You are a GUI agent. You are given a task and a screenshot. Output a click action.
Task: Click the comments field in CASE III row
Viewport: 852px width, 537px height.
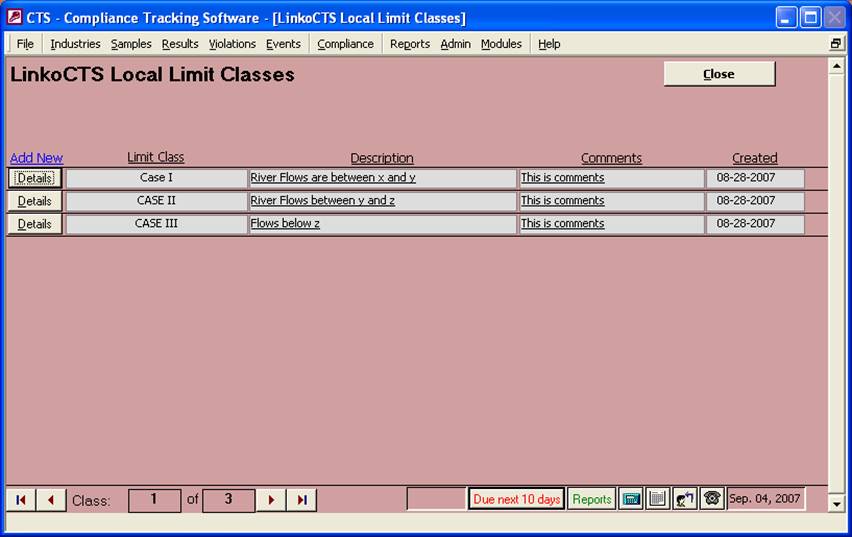[x=611, y=223]
